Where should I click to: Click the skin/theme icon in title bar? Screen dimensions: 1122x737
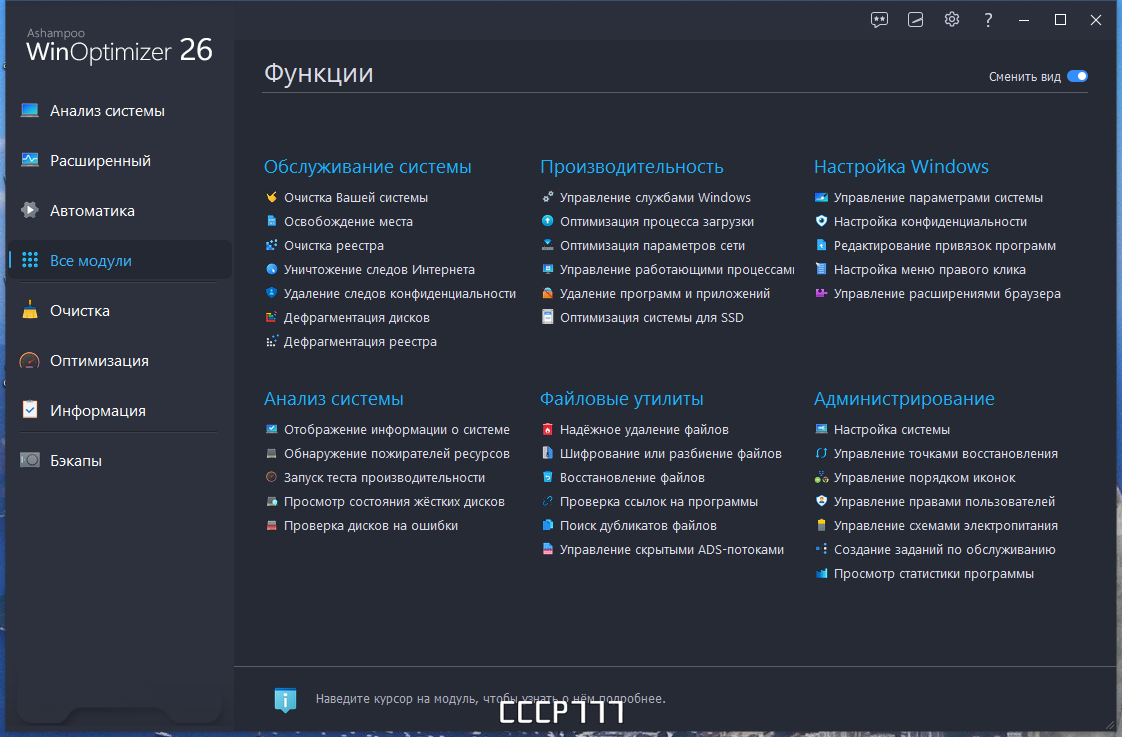pos(915,20)
